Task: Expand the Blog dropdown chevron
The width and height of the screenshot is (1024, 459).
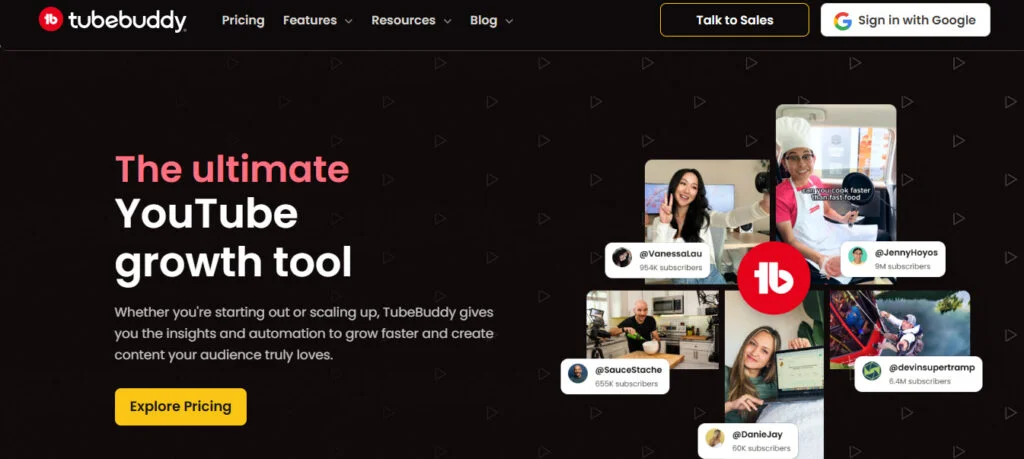Action: tap(509, 22)
